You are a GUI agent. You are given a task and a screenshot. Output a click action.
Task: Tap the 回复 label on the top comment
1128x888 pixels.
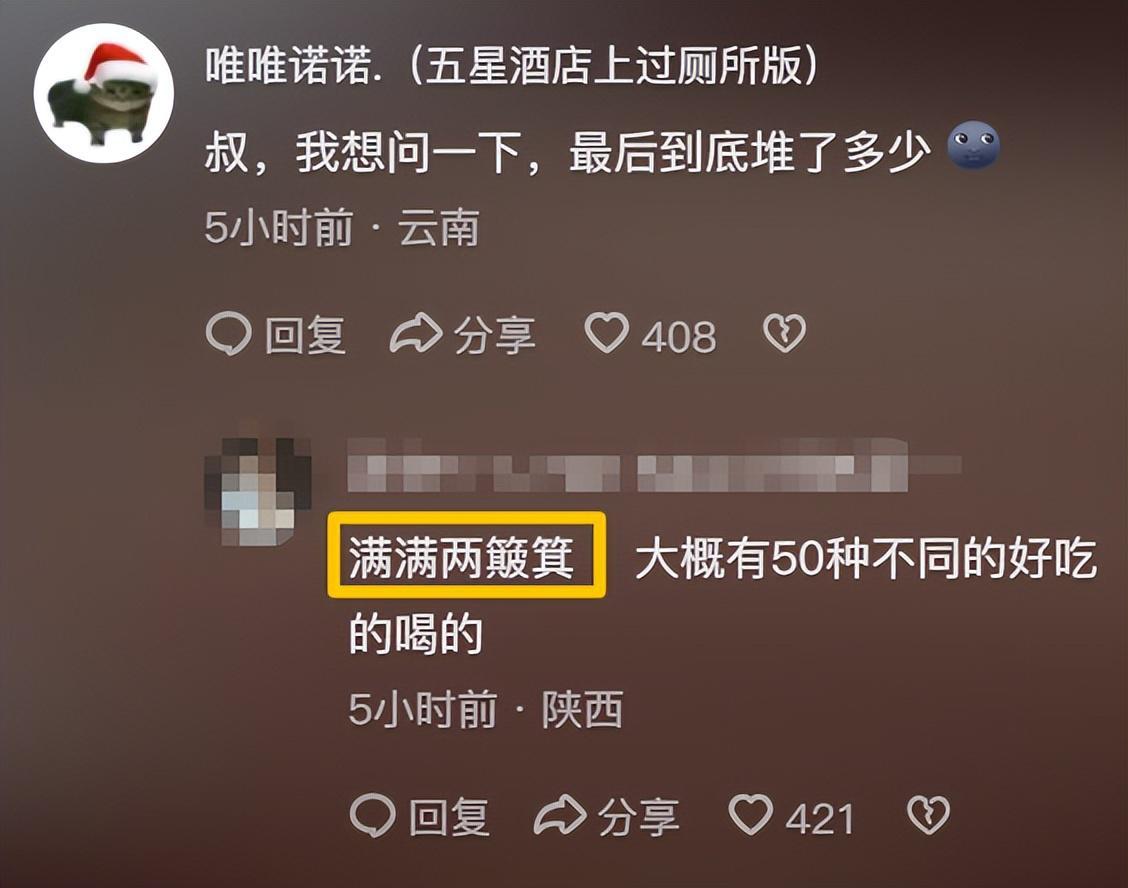point(306,335)
